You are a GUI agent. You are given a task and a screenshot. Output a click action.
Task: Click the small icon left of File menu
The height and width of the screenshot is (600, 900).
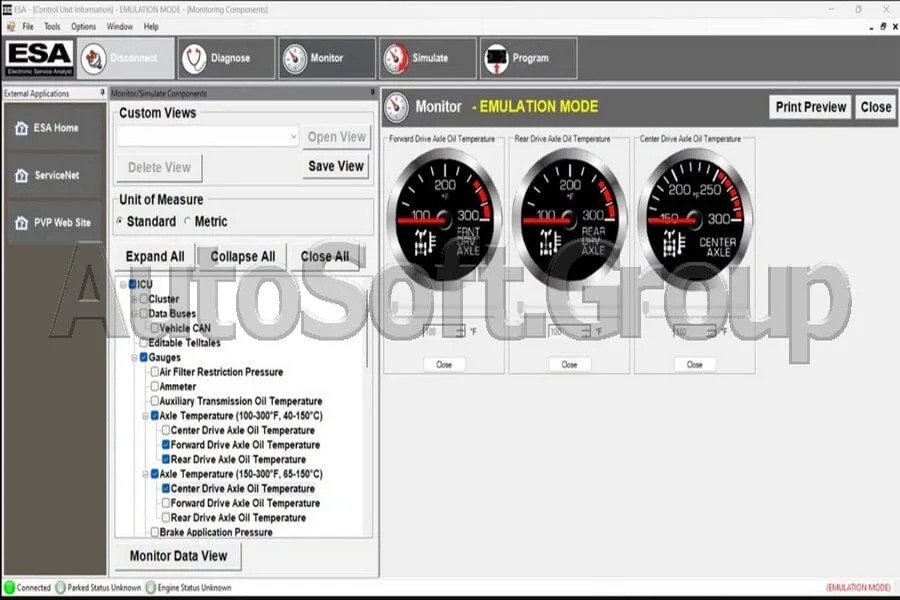tap(10, 26)
